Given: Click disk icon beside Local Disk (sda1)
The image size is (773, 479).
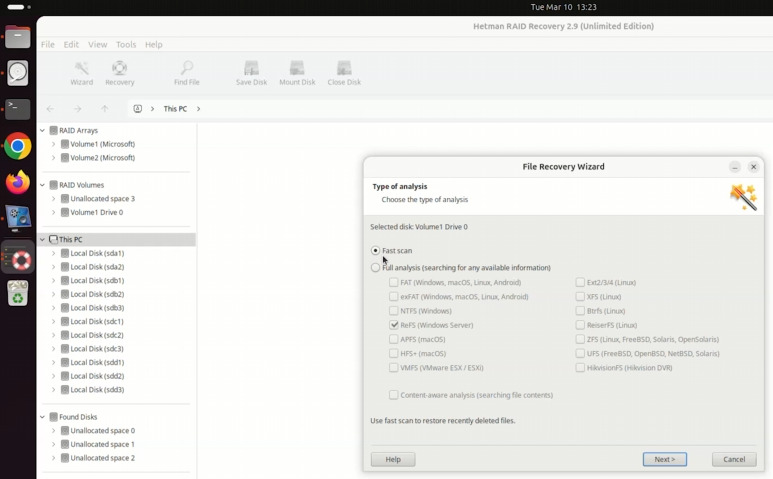Looking at the screenshot, I should (65, 253).
